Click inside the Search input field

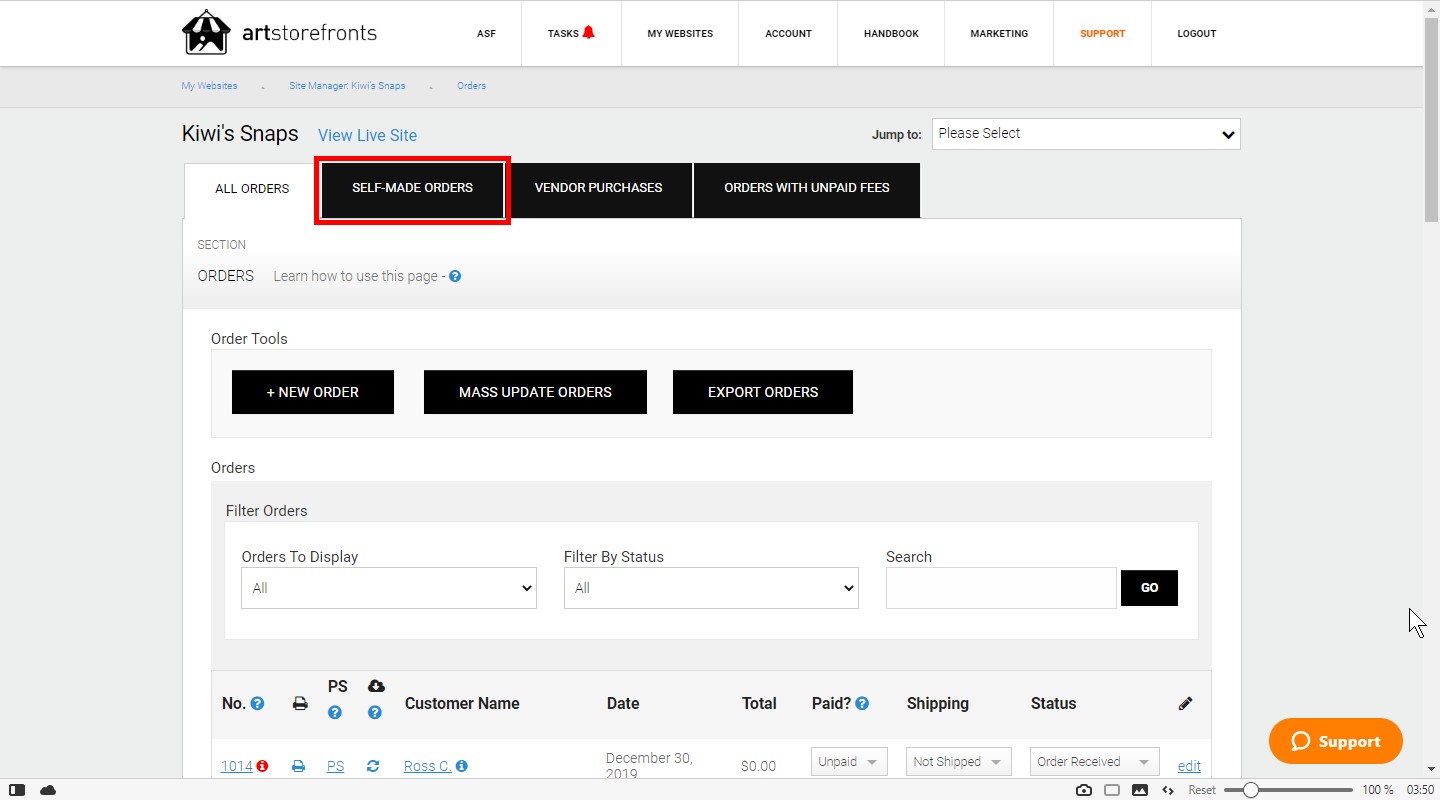(1000, 588)
